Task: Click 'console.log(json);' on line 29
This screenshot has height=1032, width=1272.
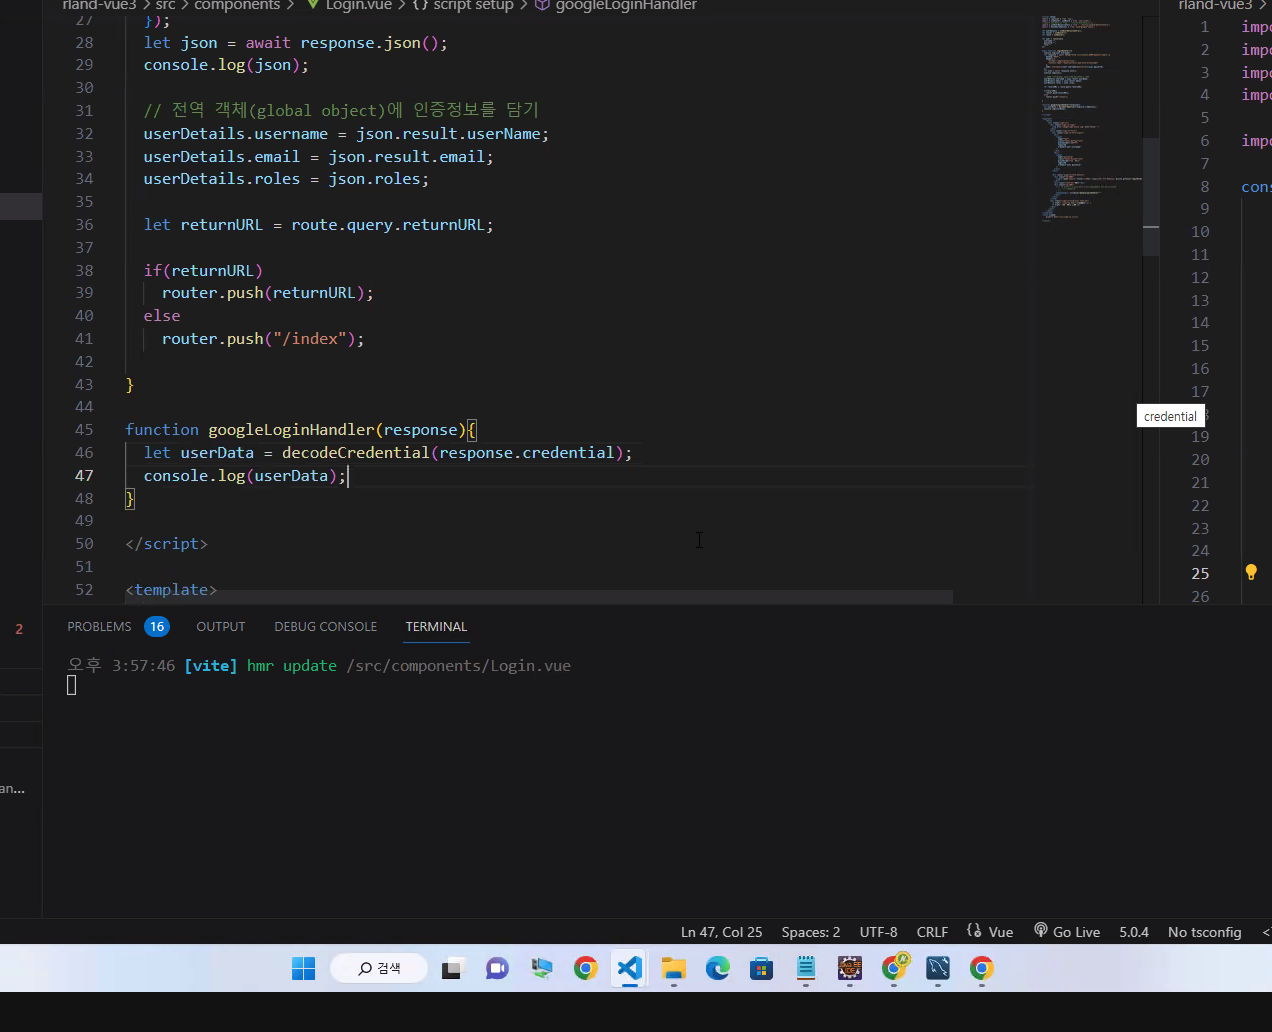Action: [226, 64]
